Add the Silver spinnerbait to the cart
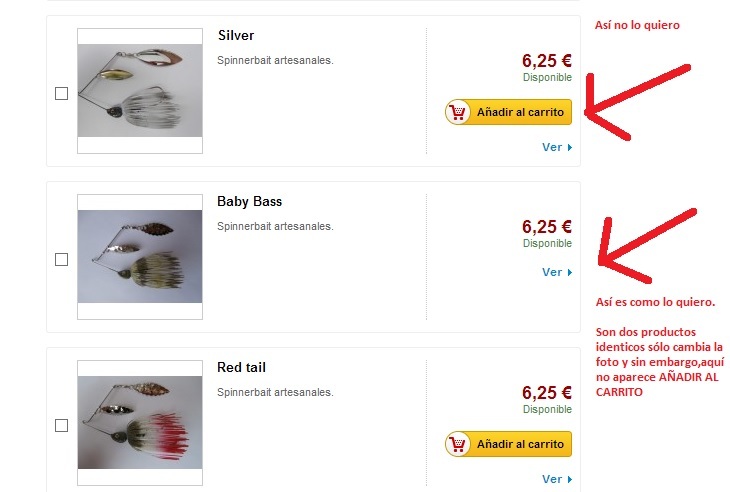The image size is (730, 492). click(508, 112)
